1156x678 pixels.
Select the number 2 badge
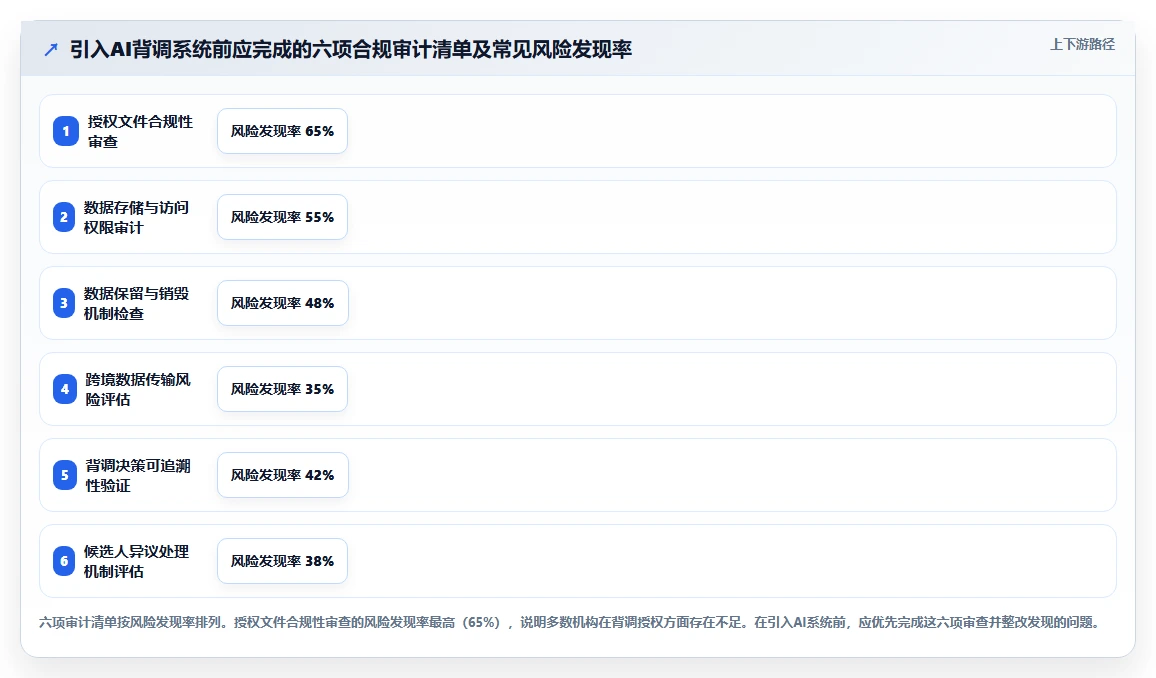[x=64, y=217]
